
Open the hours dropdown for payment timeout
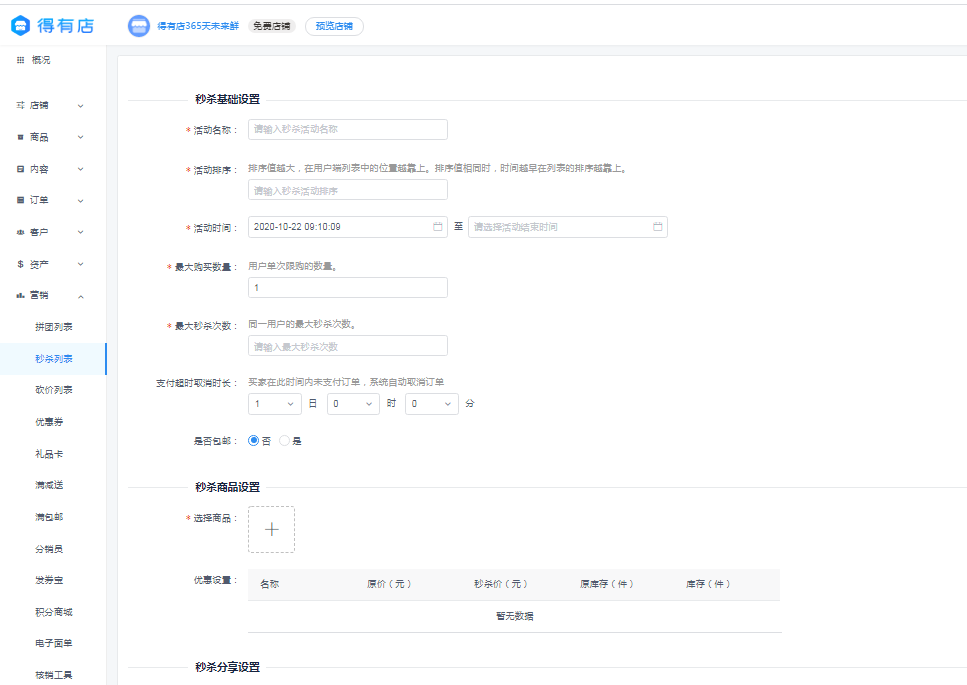click(353, 404)
